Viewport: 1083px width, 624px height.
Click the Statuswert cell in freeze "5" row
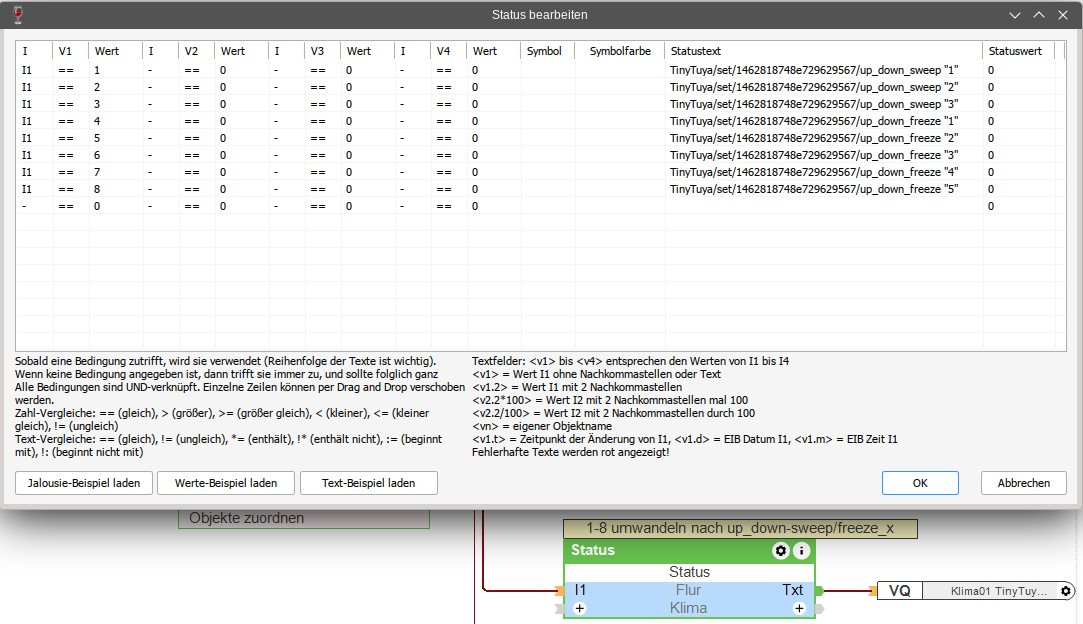[1019, 189]
